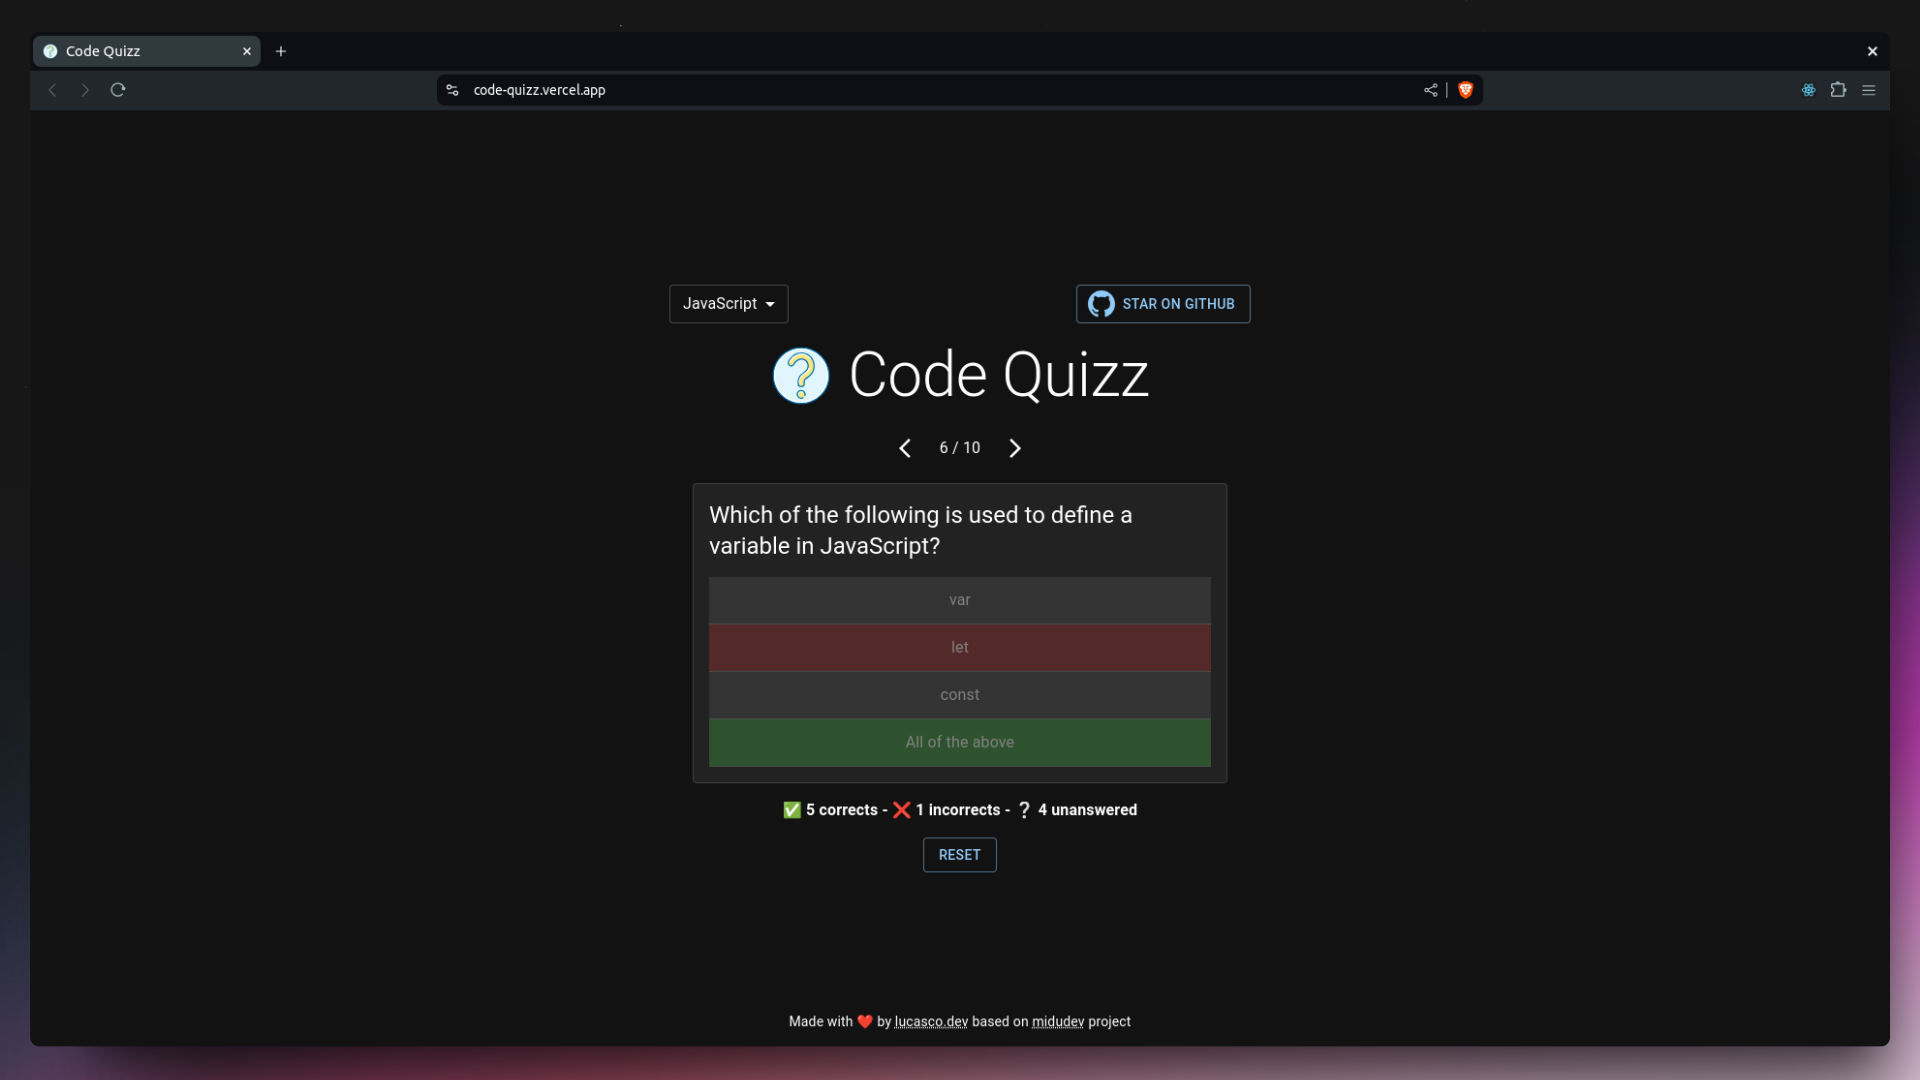Viewport: 1920px width, 1080px height.
Task: Click the quiz question text
Action: 921,530
